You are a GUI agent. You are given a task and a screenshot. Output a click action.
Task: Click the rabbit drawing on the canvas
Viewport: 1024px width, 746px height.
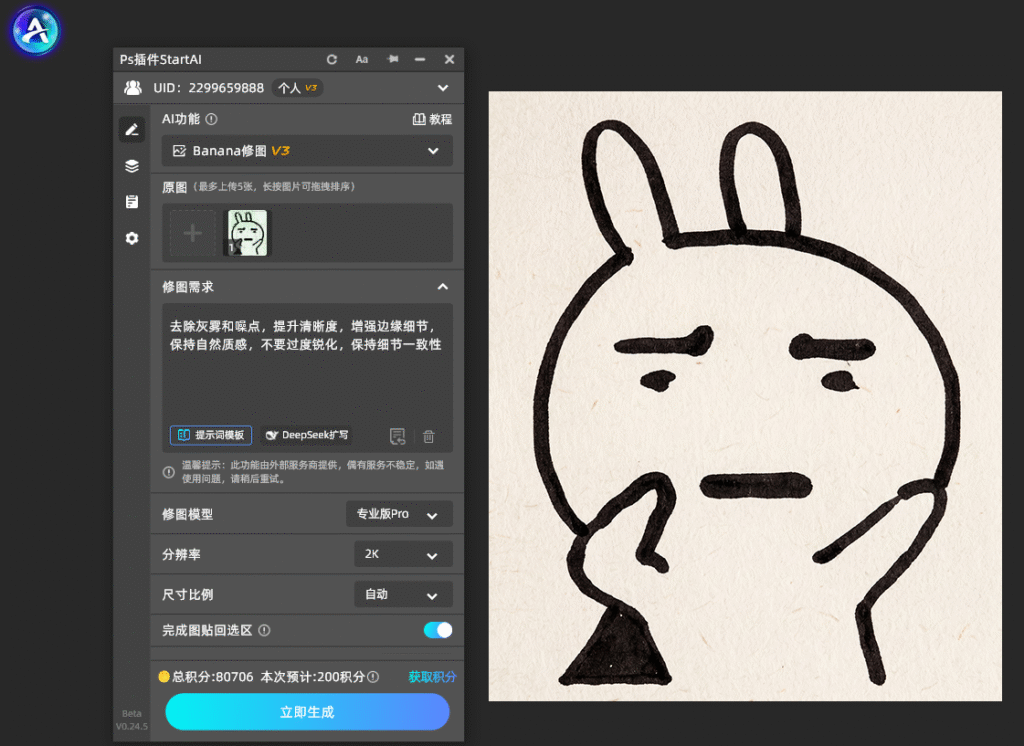(745, 396)
